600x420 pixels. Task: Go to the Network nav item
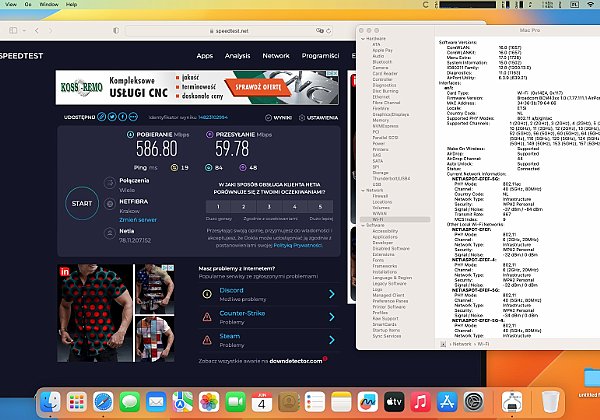pyautogui.click(x=276, y=56)
